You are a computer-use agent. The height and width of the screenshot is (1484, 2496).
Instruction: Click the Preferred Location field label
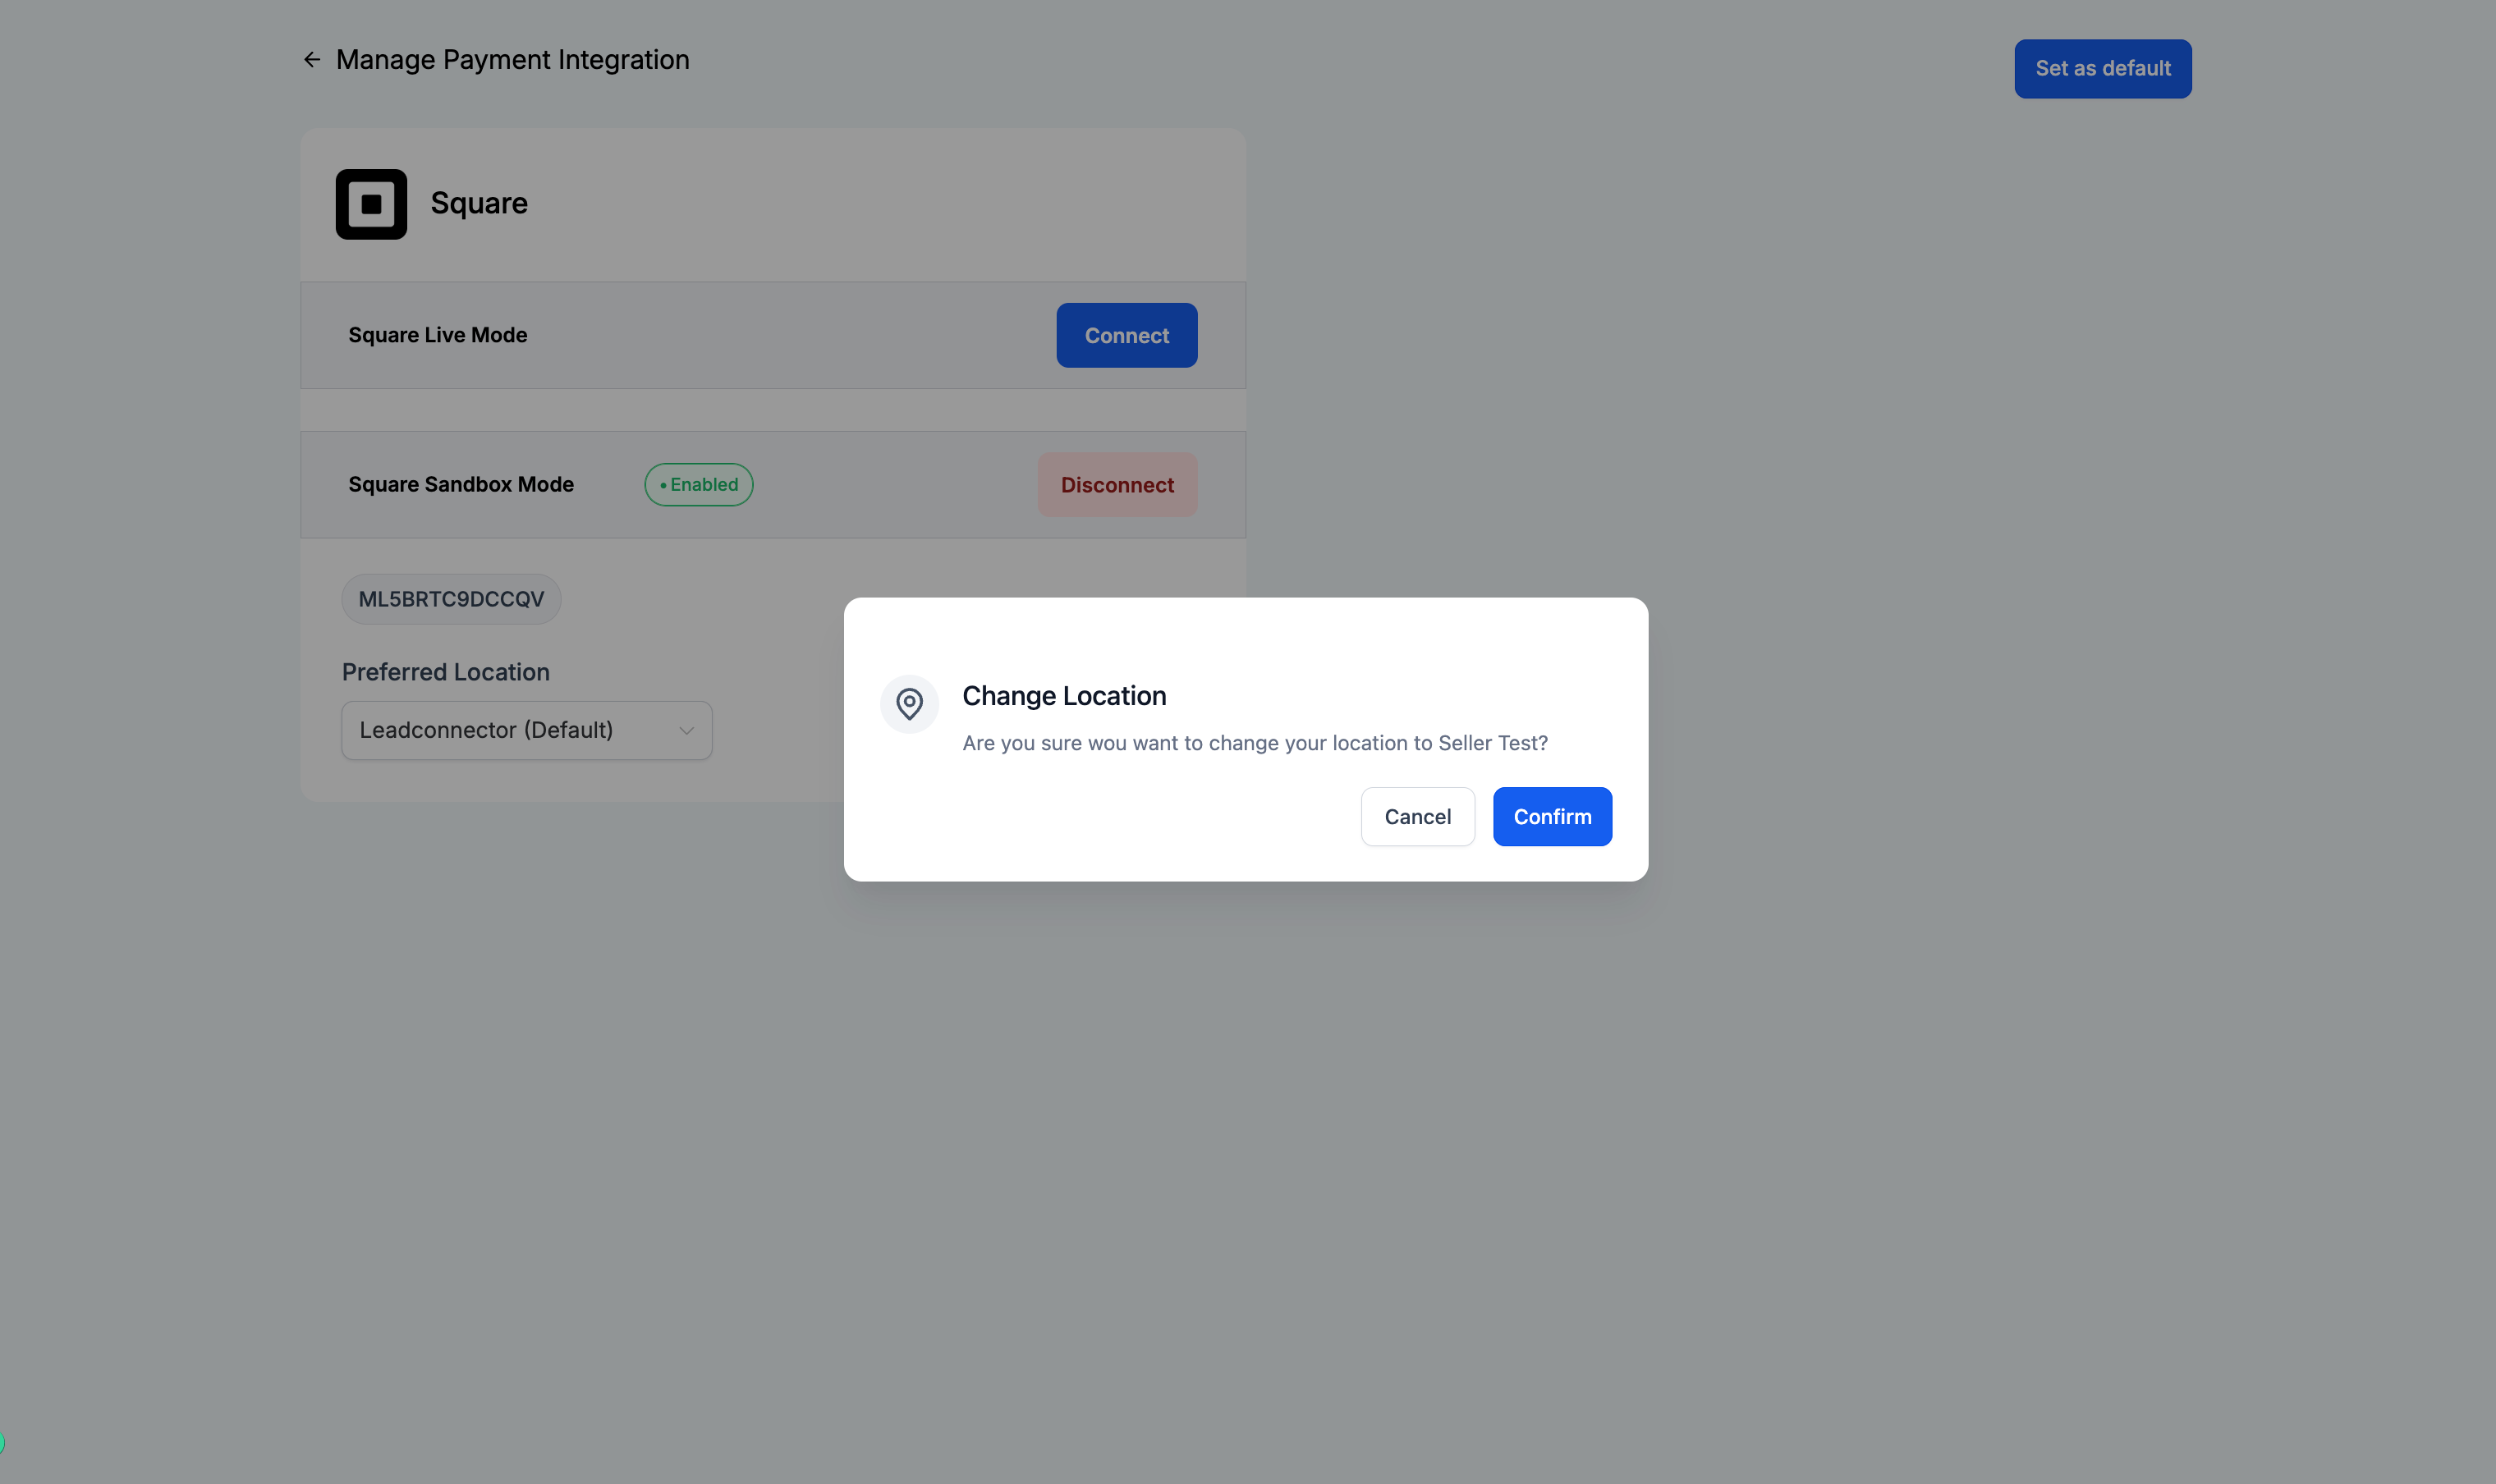point(445,672)
